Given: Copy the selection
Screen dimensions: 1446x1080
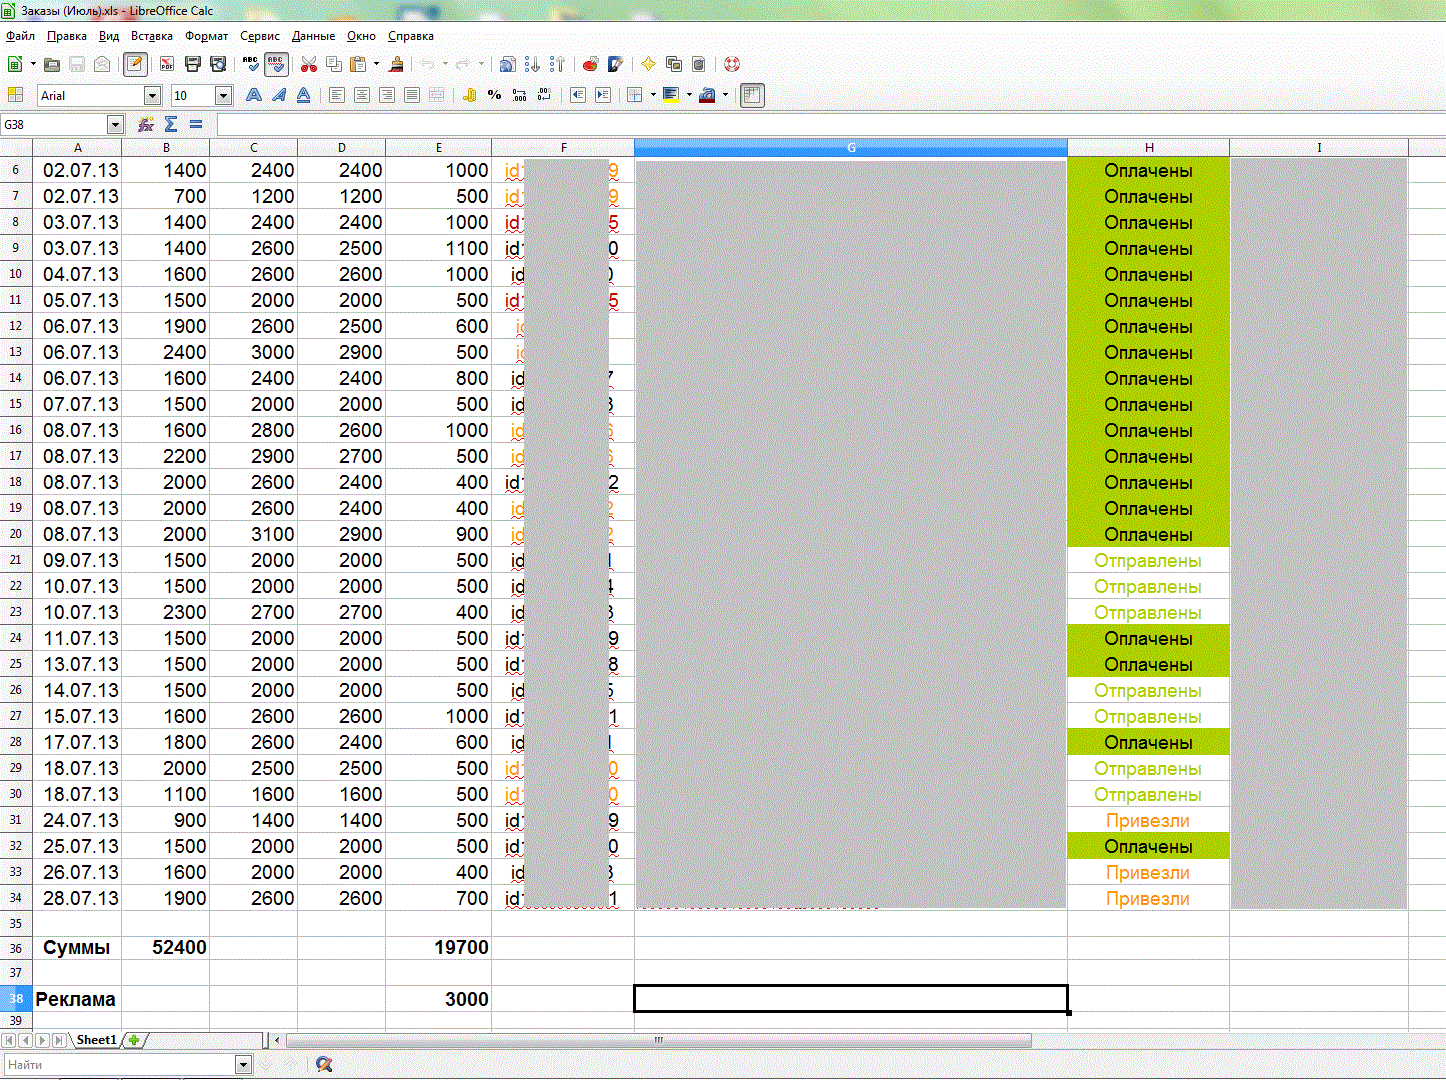Looking at the screenshot, I should pos(334,64).
